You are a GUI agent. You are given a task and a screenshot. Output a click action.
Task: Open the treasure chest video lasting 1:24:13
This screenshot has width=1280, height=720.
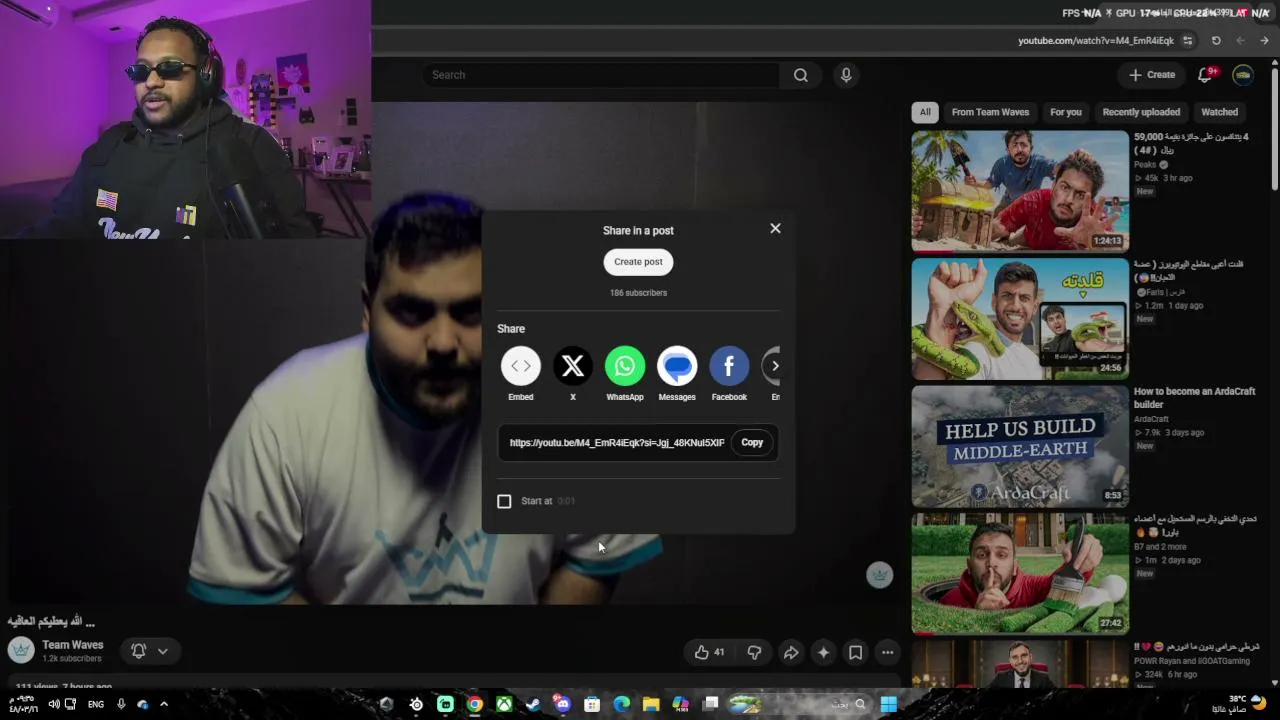click(x=1020, y=191)
